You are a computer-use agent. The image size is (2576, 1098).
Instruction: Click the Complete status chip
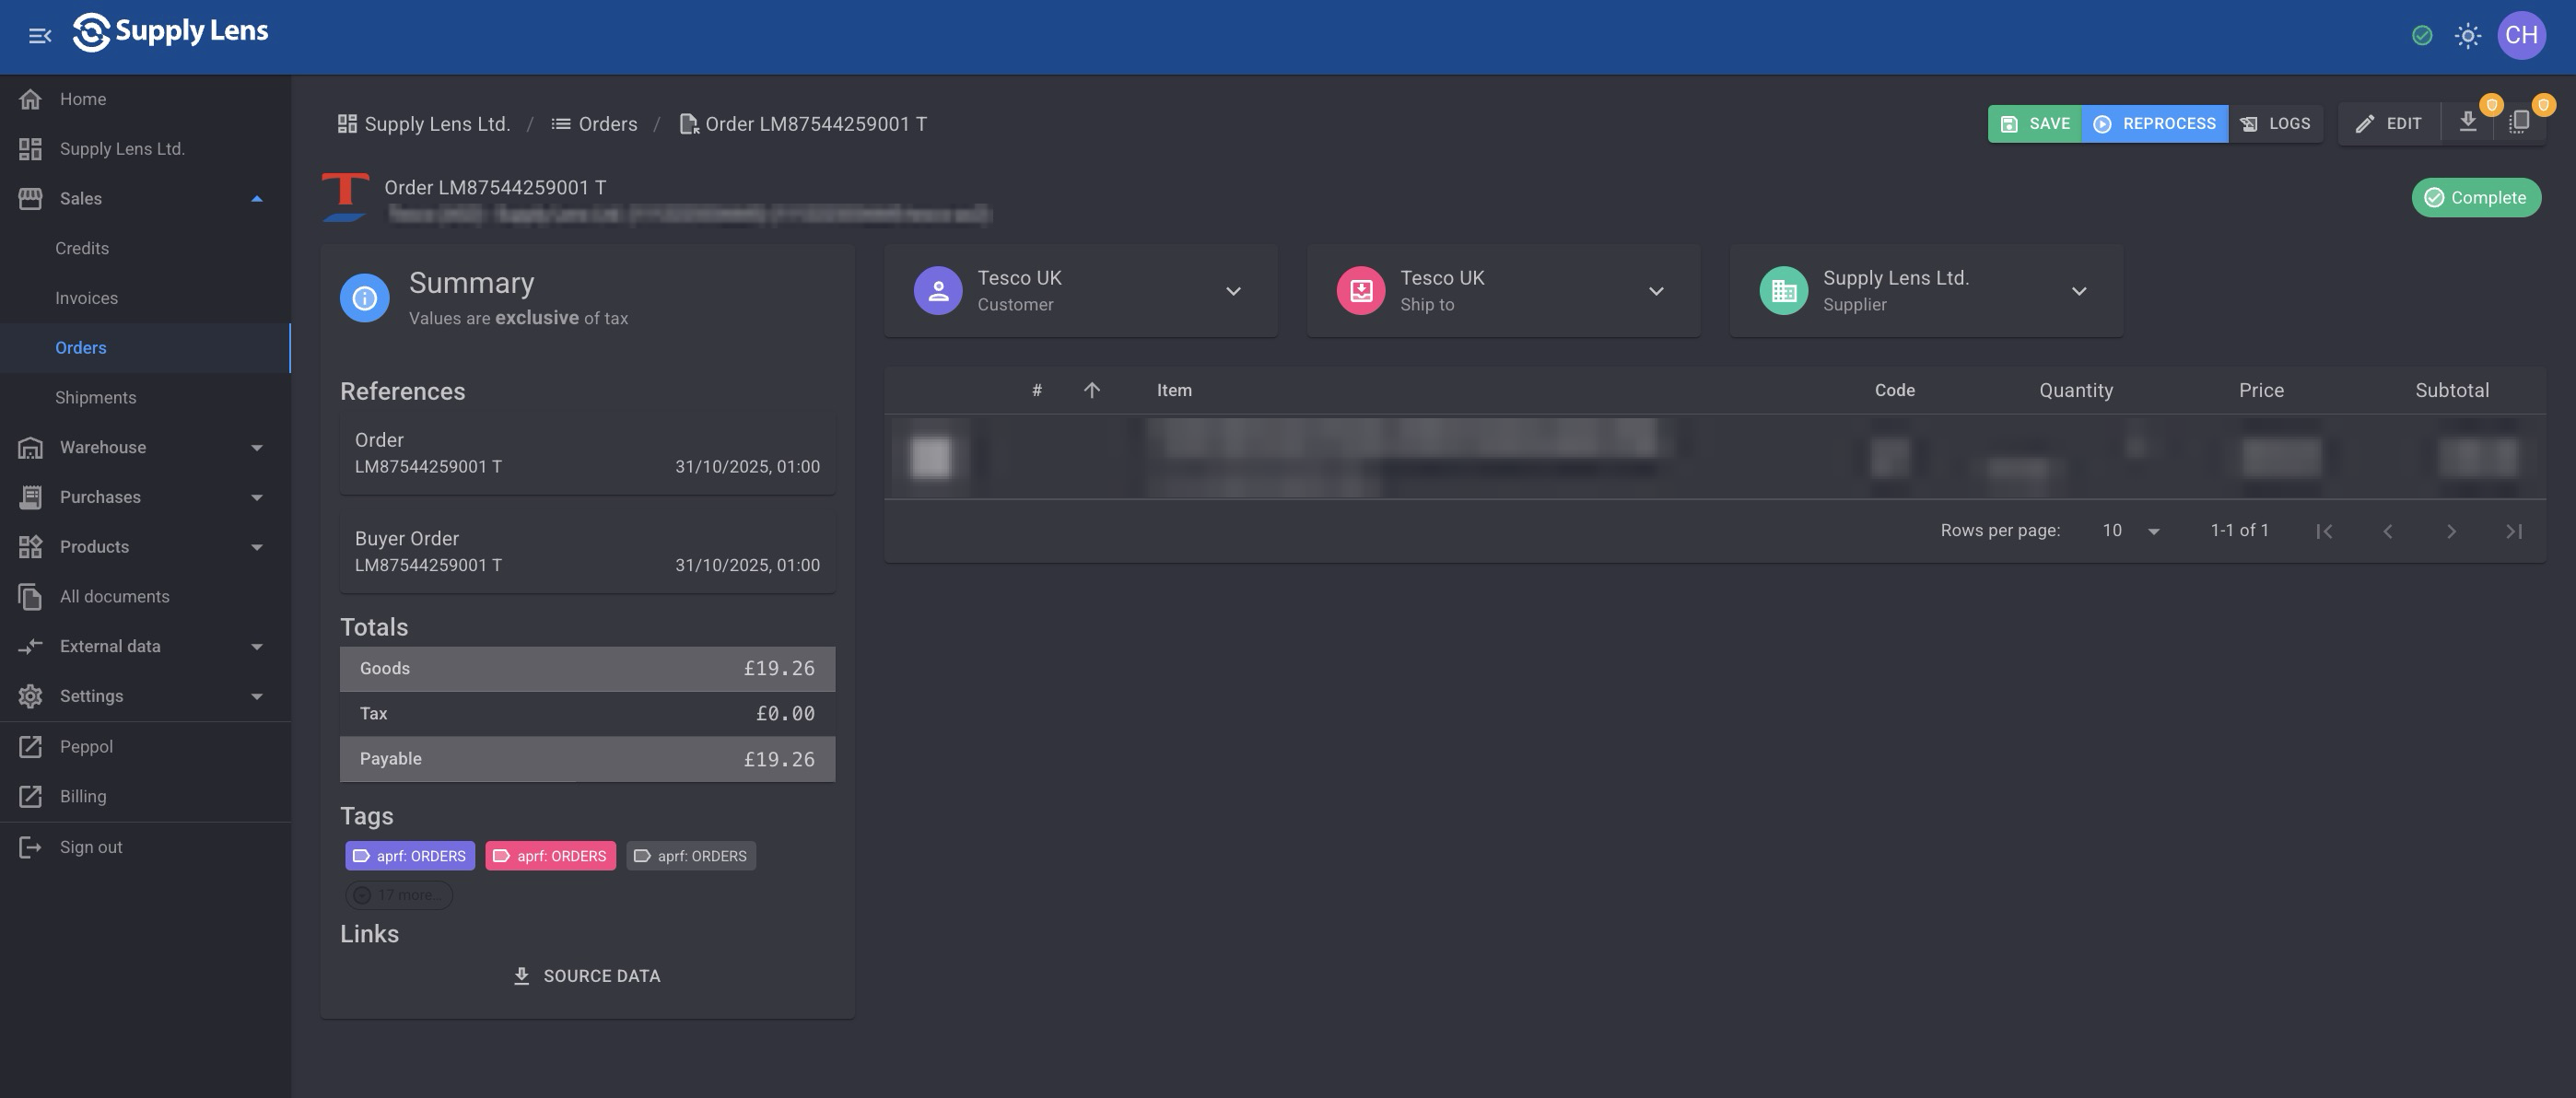pyautogui.click(x=2476, y=197)
